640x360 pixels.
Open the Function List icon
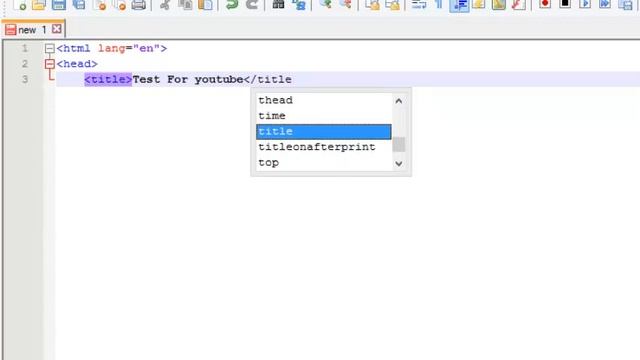pos(519,4)
